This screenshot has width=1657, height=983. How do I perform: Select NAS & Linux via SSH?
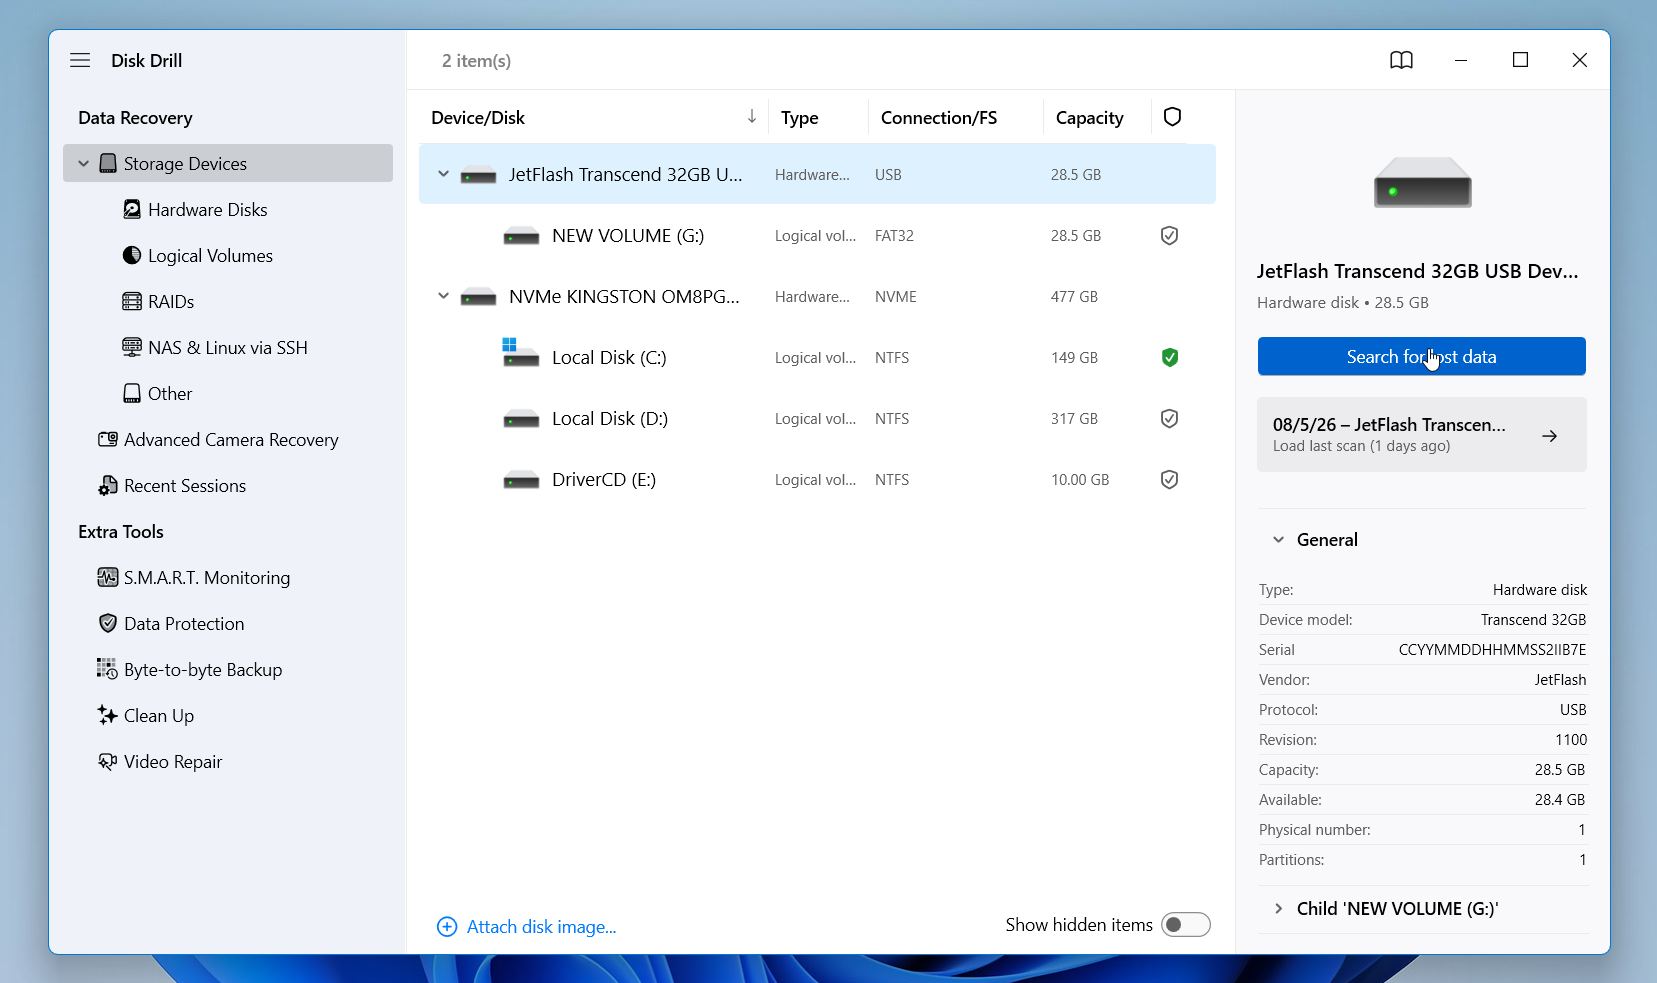[228, 347]
